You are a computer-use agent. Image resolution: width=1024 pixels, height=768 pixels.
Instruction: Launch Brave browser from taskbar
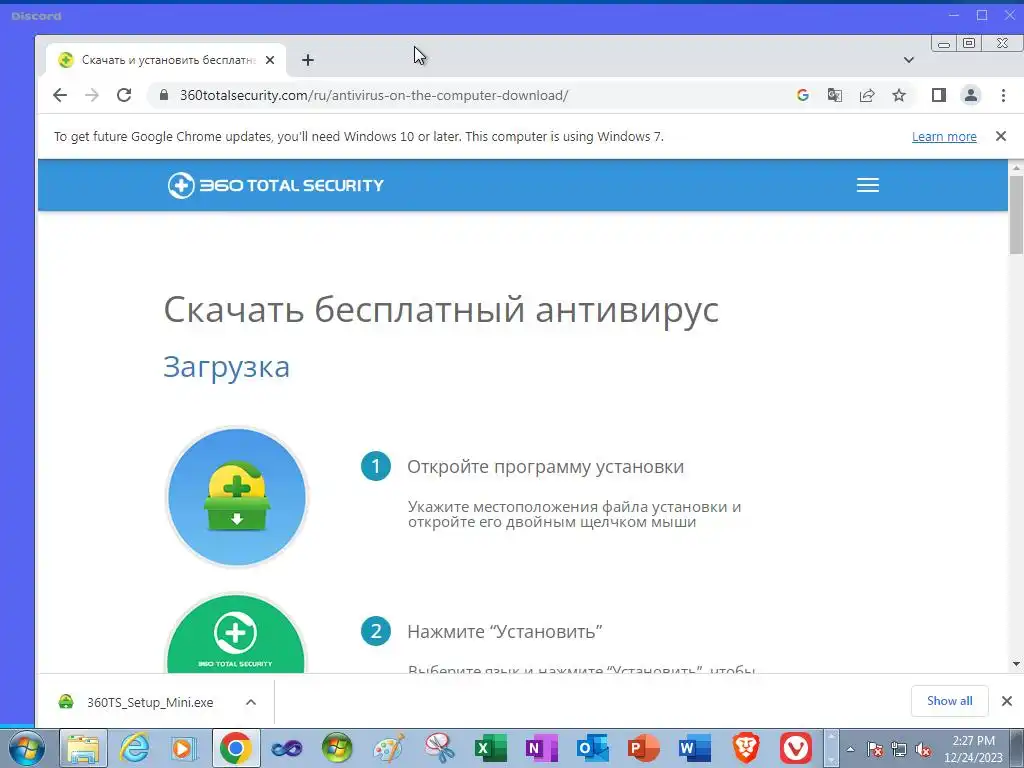pyautogui.click(x=746, y=748)
